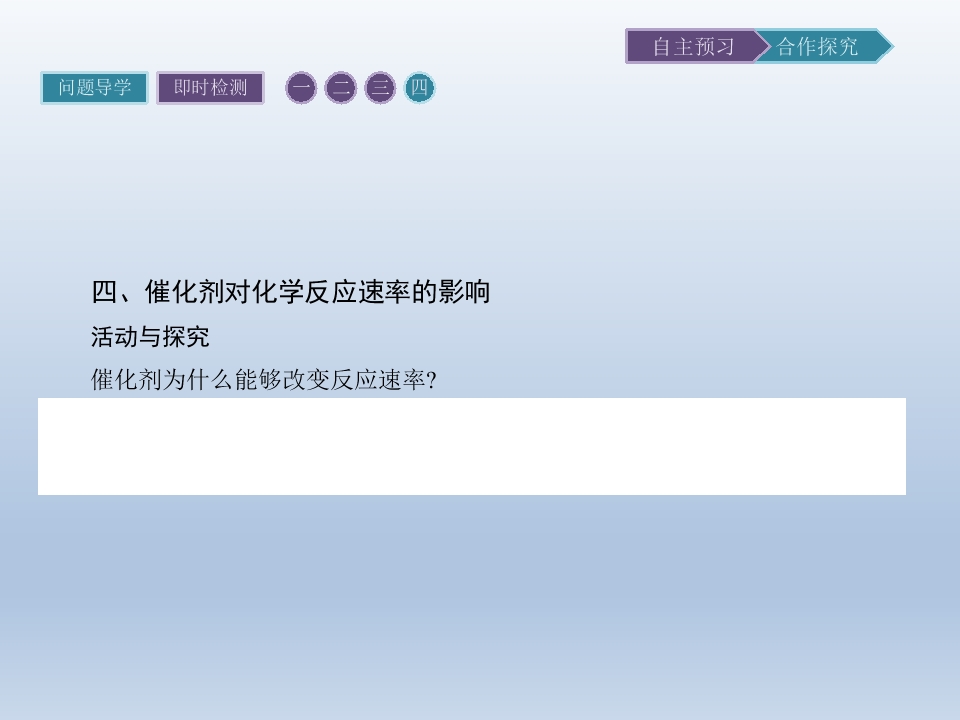
Task: Open the 即时检测 button
Action: point(210,88)
